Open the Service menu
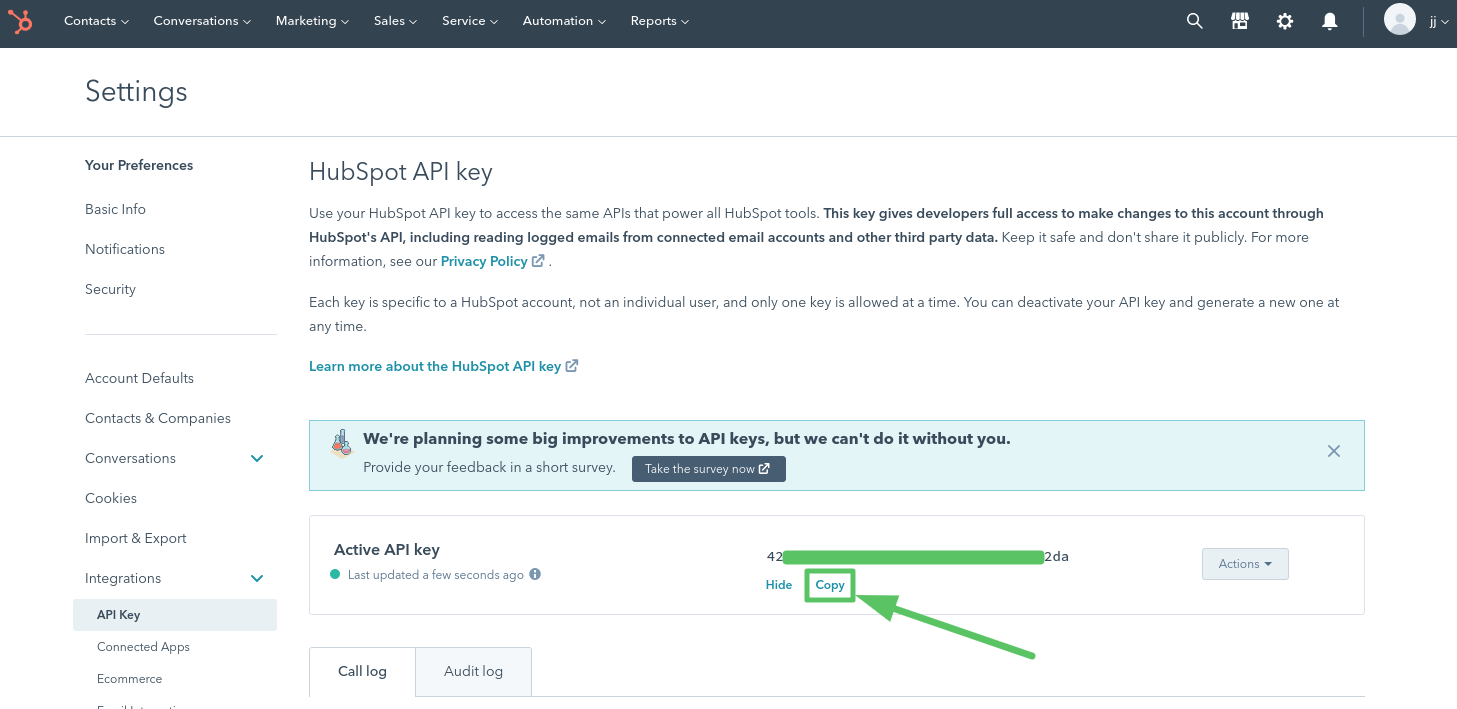The height and width of the screenshot is (709, 1457). 470,21
